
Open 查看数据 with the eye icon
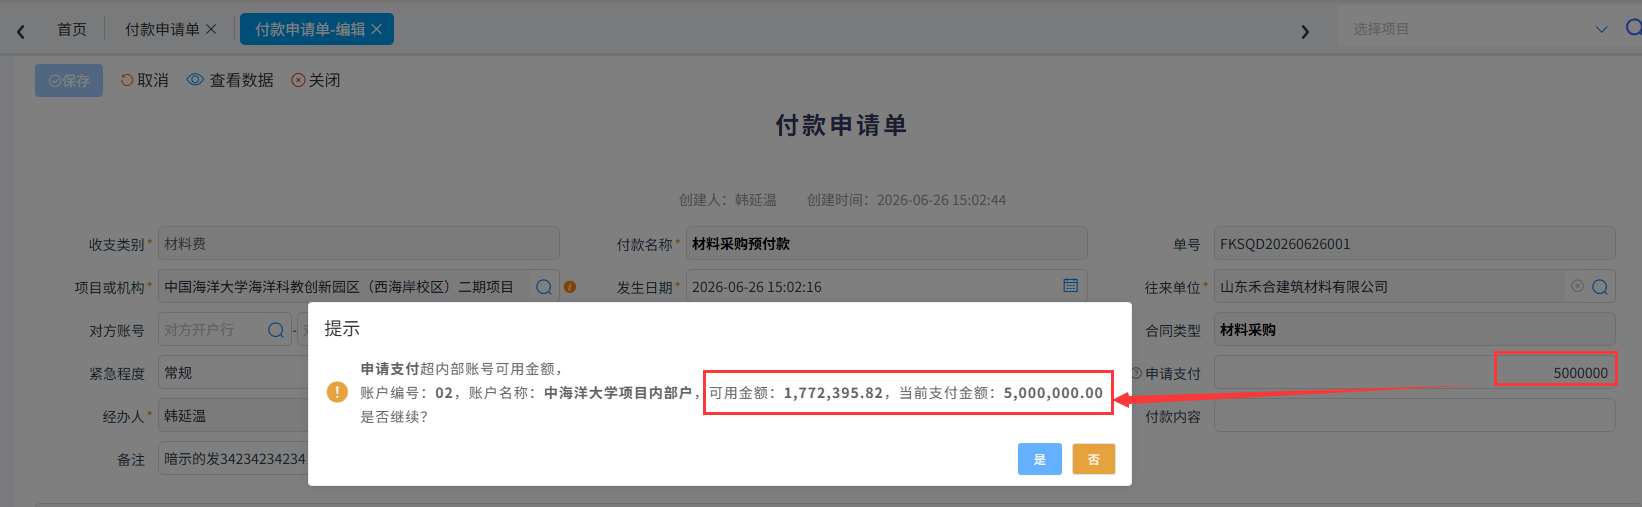pos(230,80)
